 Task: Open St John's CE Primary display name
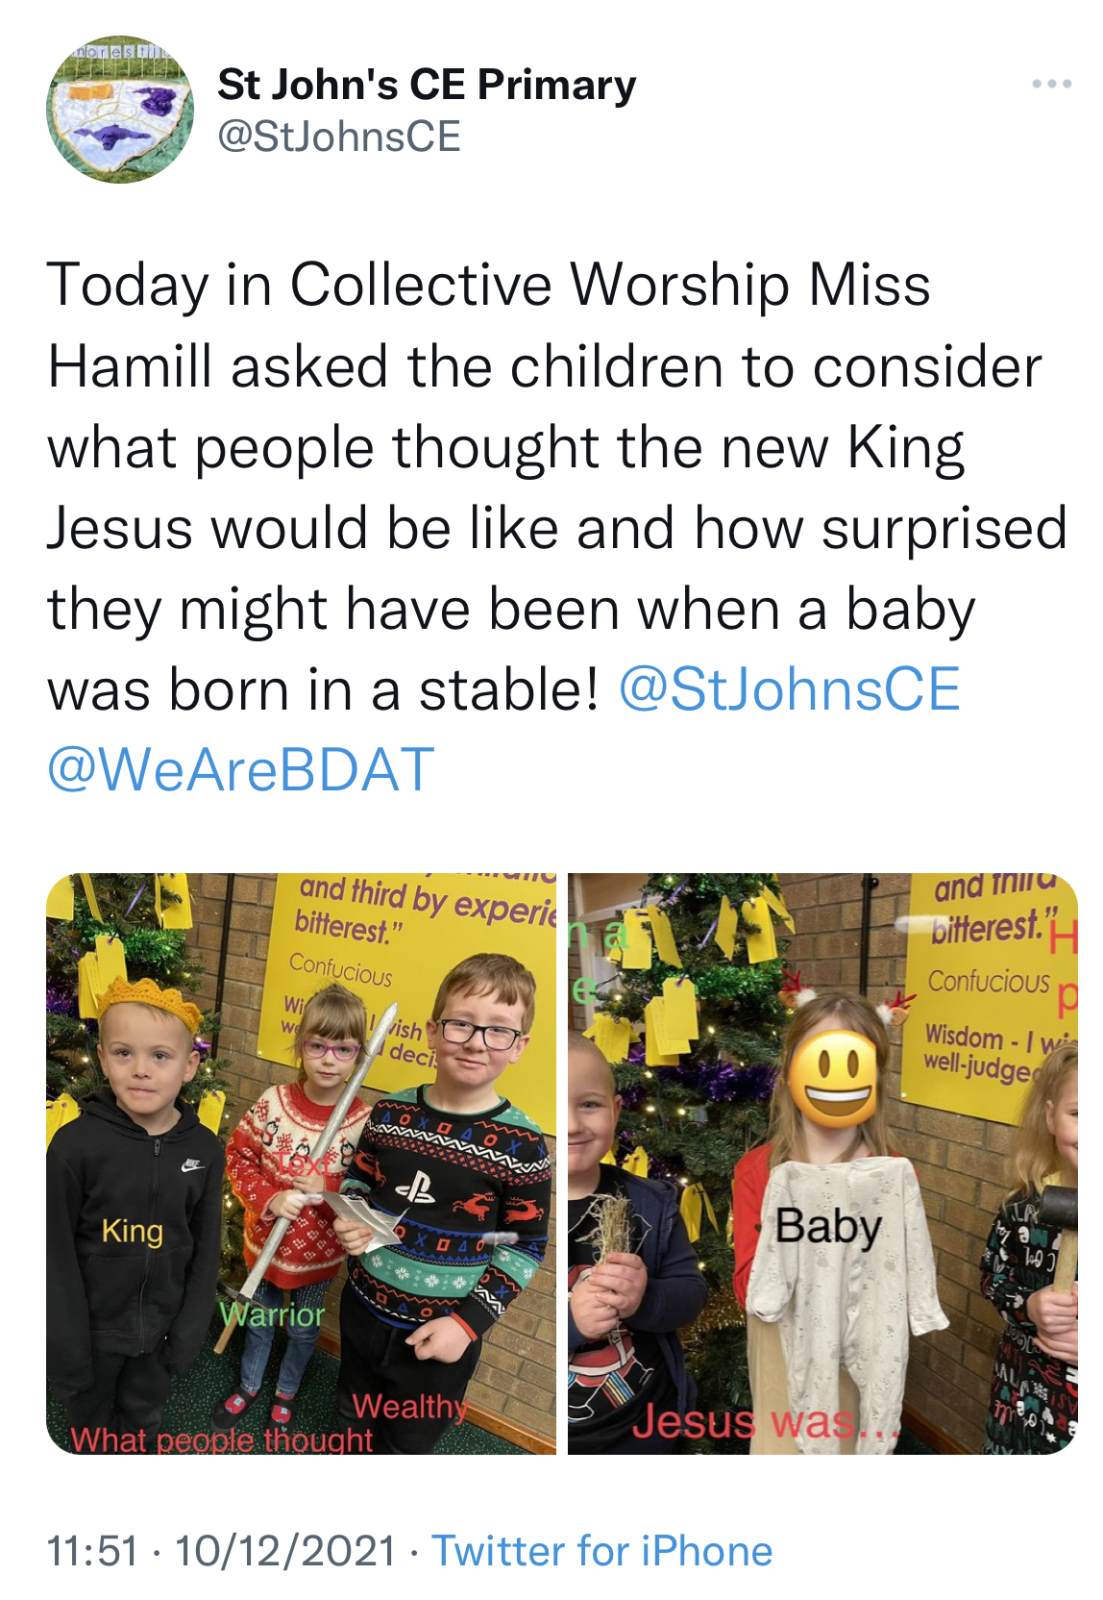tap(427, 84)
